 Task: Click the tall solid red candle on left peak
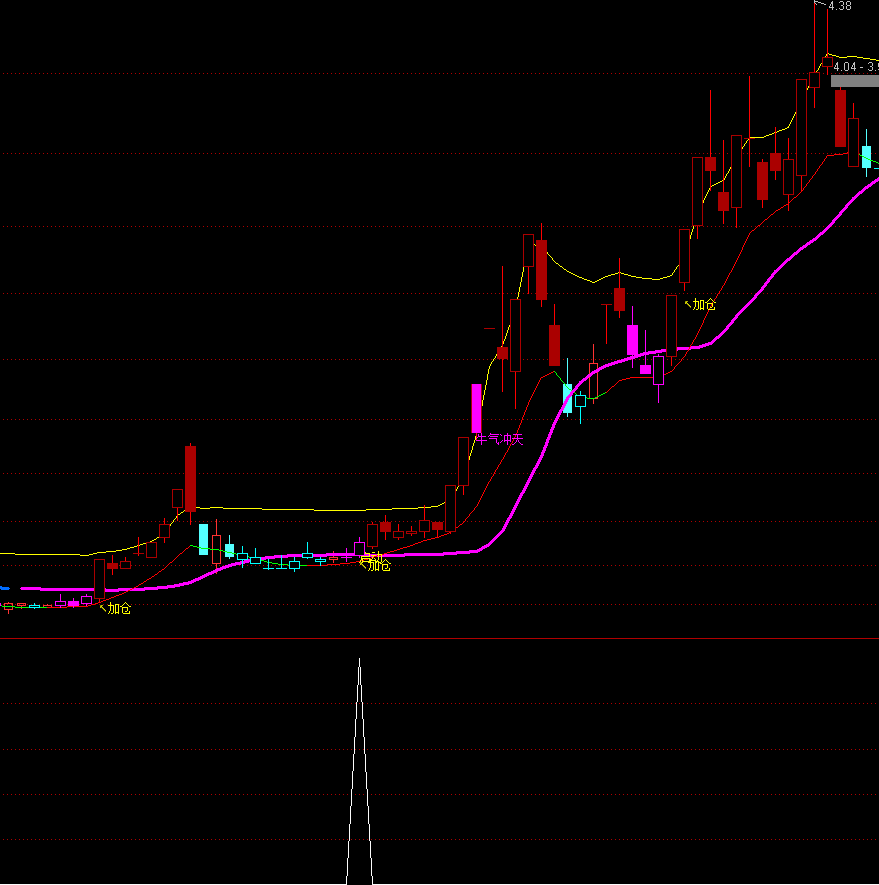coord(190,478)
